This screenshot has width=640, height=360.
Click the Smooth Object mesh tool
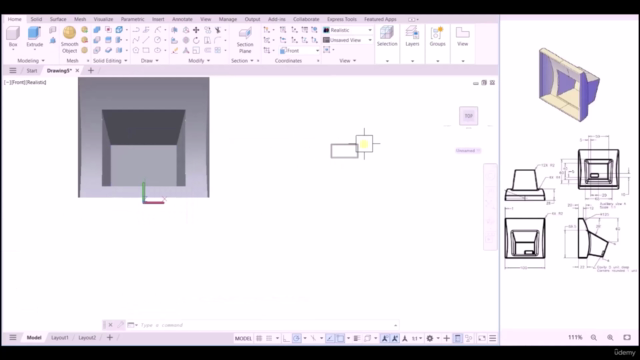[69, 40]
